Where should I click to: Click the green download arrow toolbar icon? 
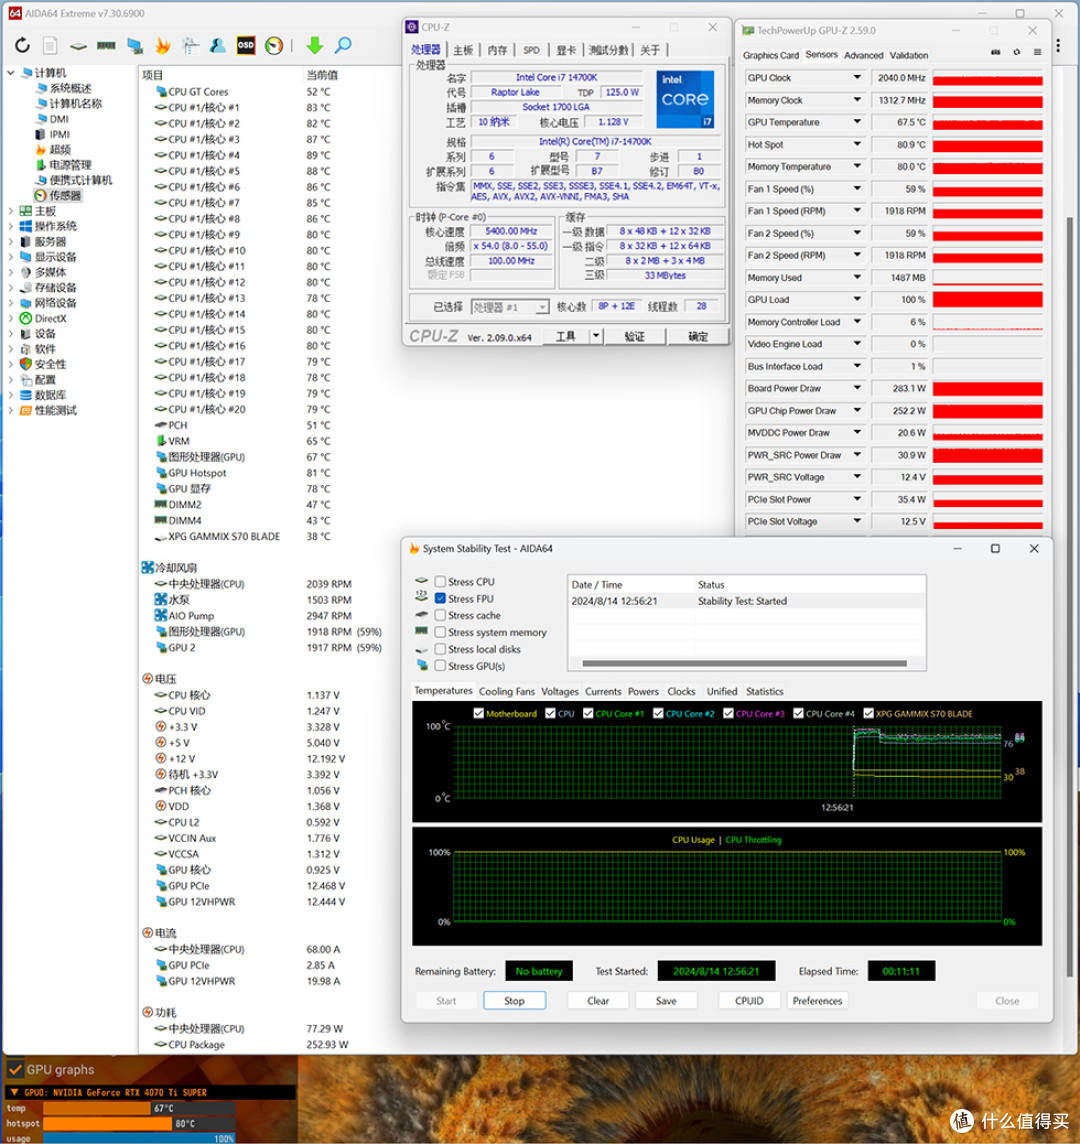tap(315, 45)
